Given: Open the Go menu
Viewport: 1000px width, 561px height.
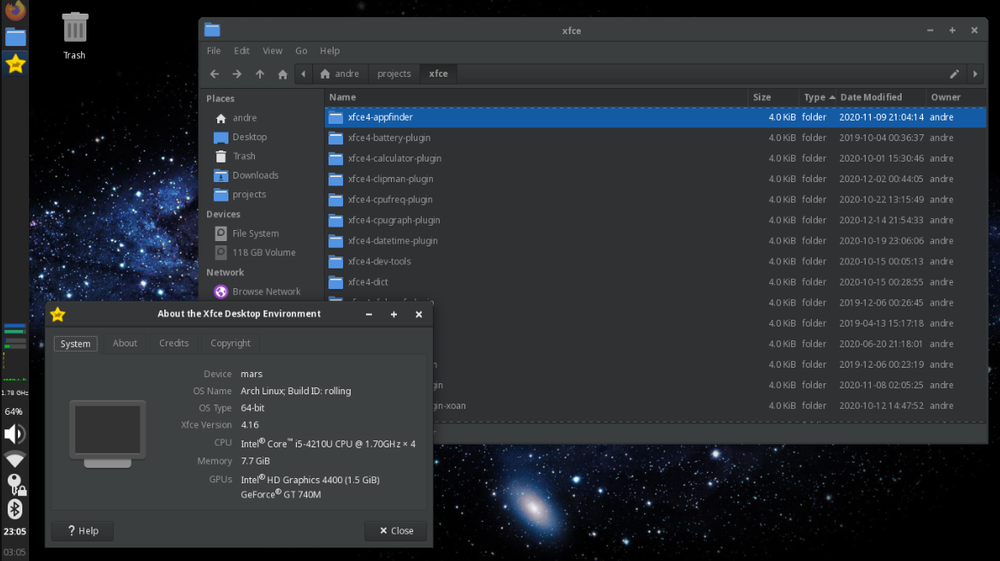Looking at the screenshot, I should (x=301, y=50).
